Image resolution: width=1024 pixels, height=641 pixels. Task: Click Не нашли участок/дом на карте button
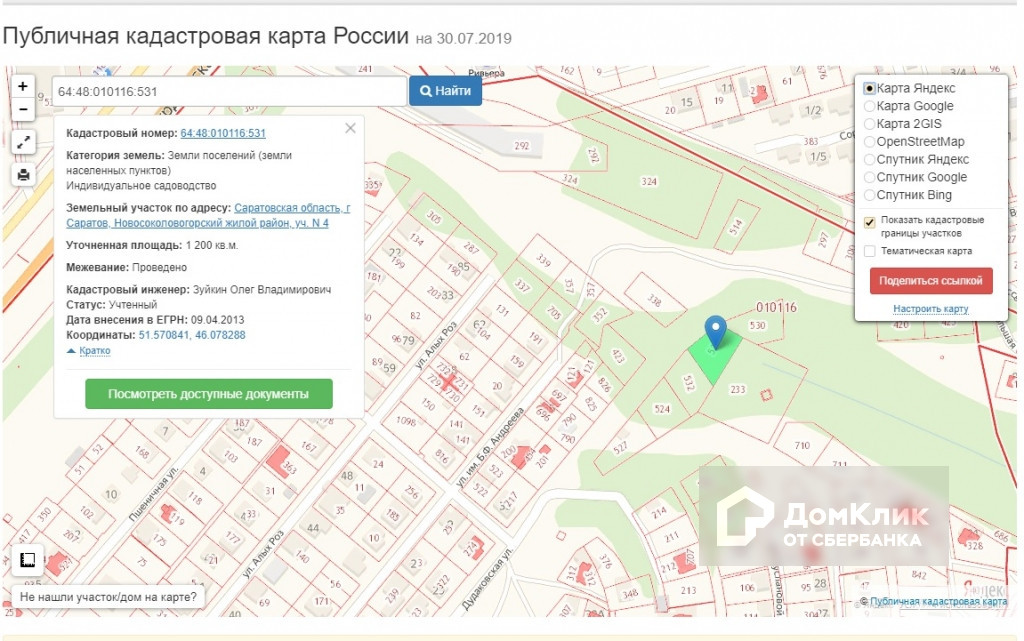tap(108, 597)
